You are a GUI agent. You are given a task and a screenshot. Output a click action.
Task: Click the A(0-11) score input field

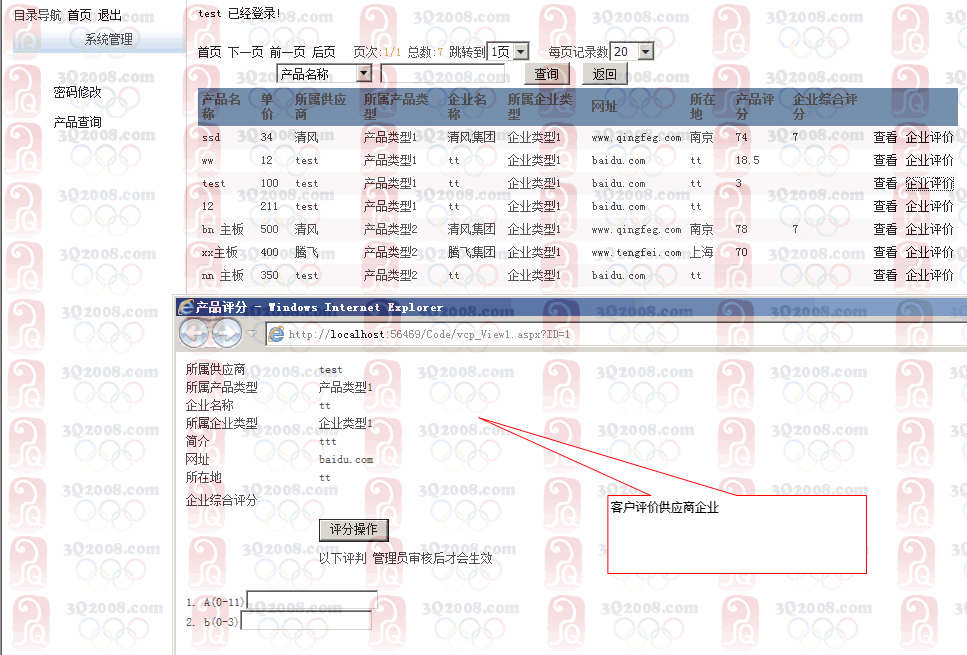click(312, 601)
